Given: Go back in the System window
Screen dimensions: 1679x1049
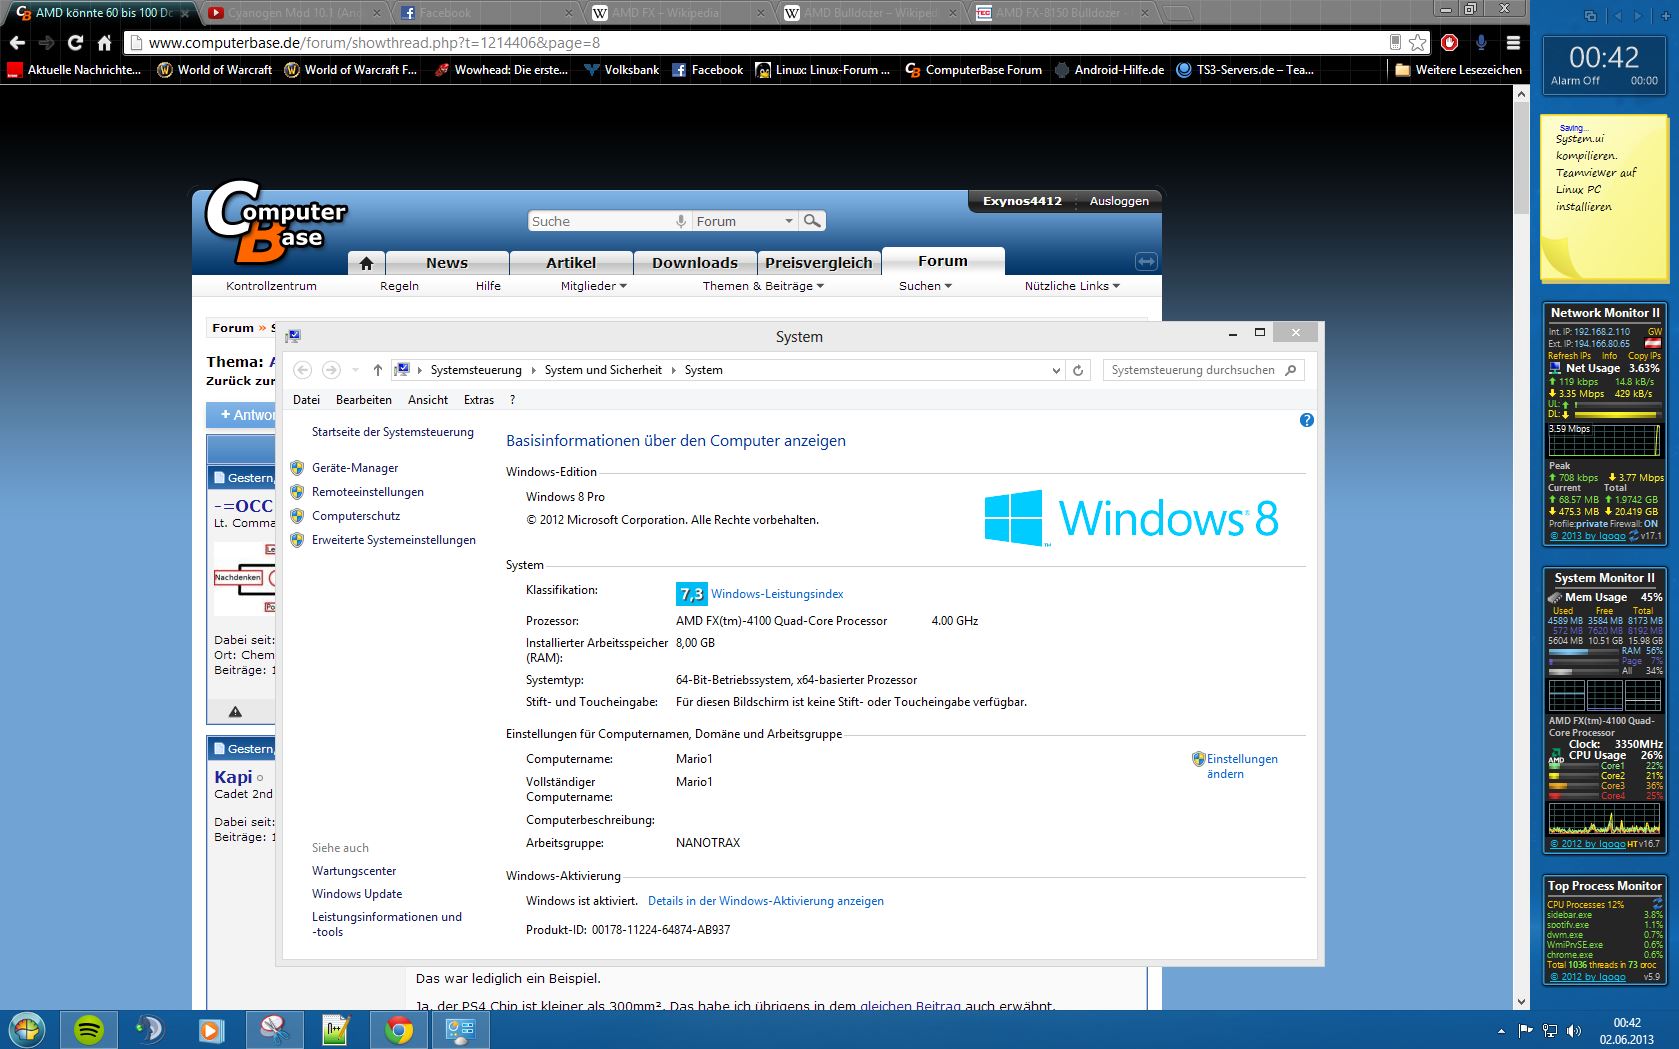Looking at the screenshot, I should tap(303, 370).
